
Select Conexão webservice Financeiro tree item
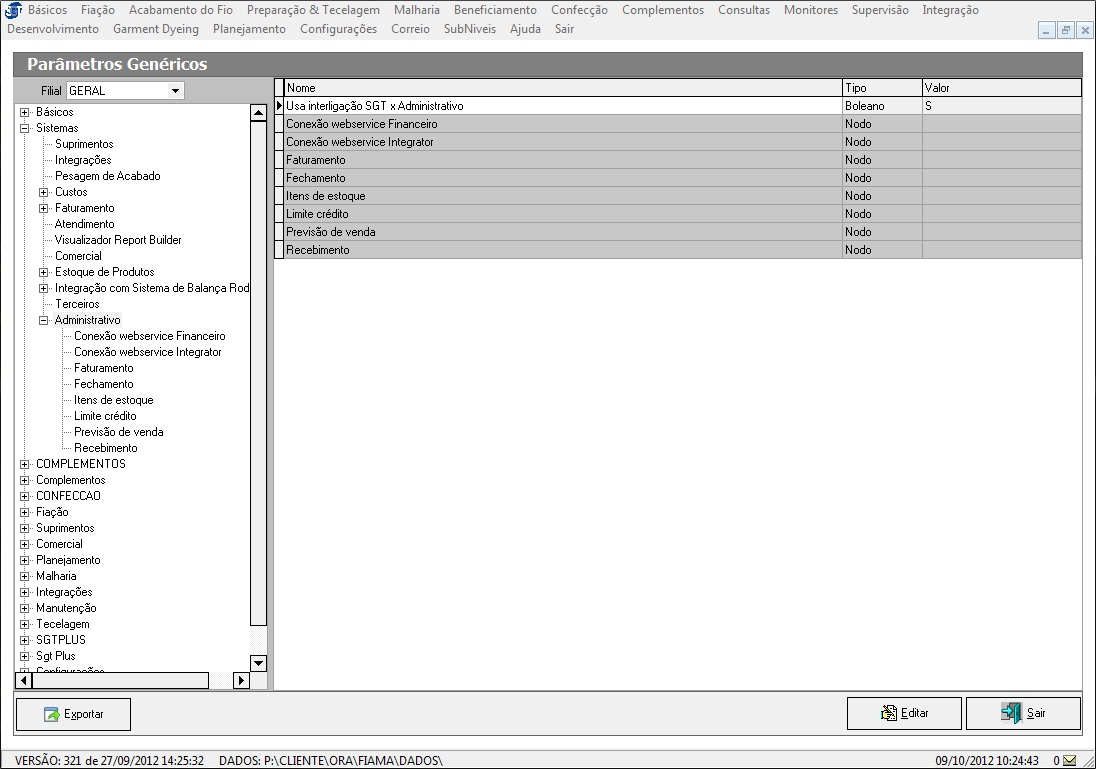click(149, 336)
